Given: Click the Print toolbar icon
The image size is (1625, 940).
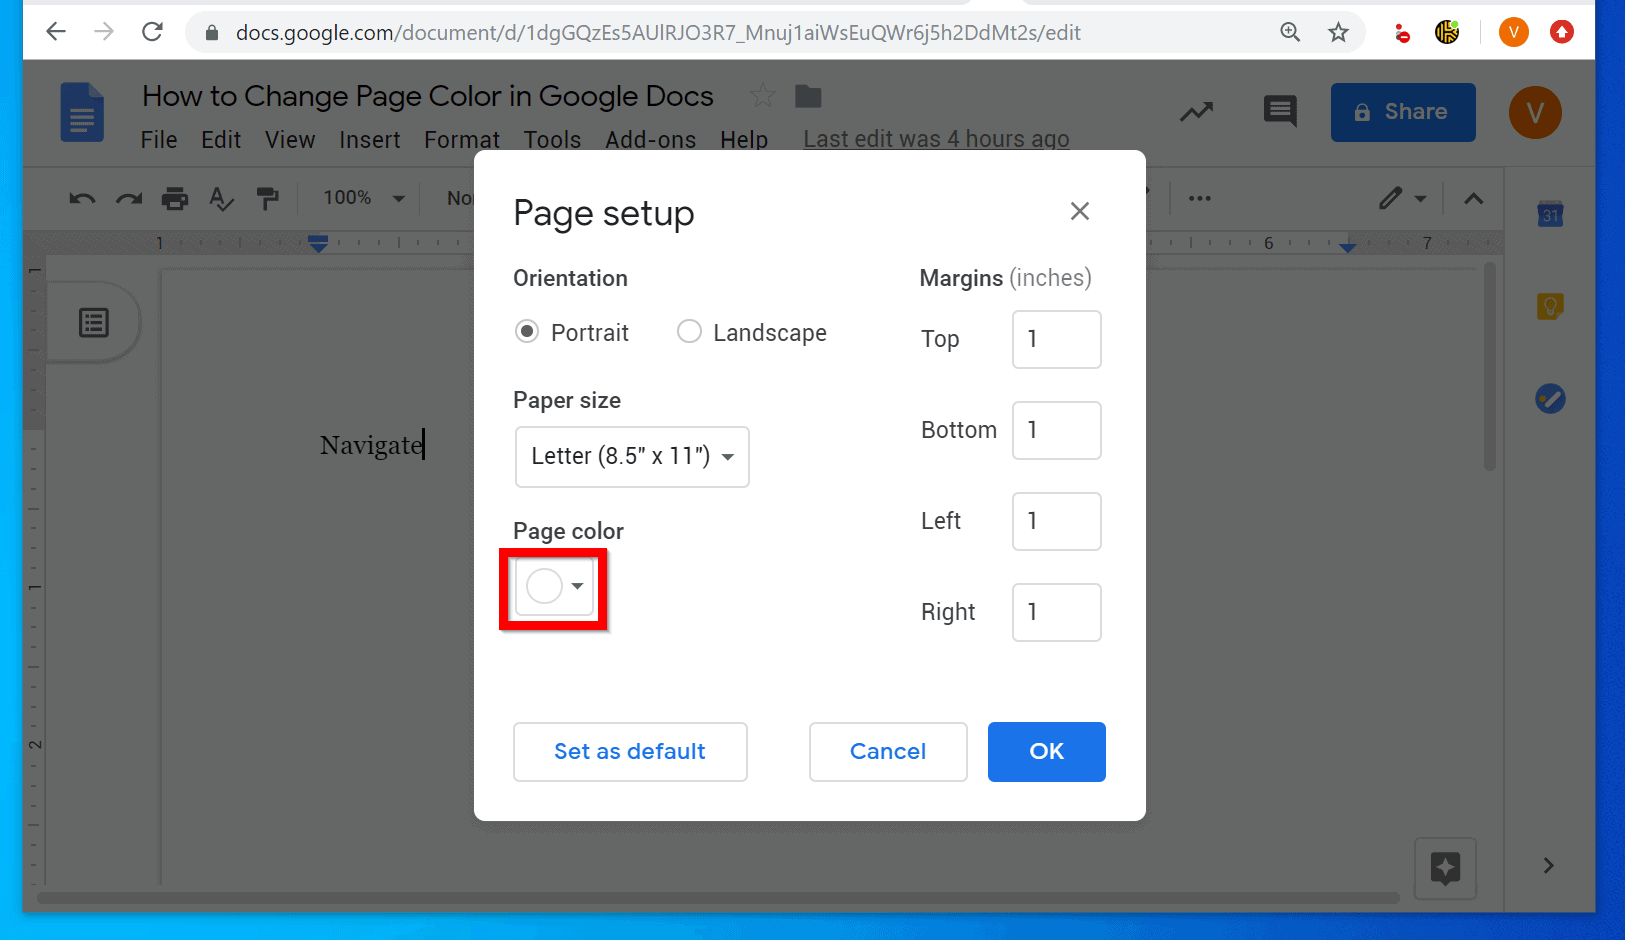Looking at the screenshot, I should (x=175, y=198).
